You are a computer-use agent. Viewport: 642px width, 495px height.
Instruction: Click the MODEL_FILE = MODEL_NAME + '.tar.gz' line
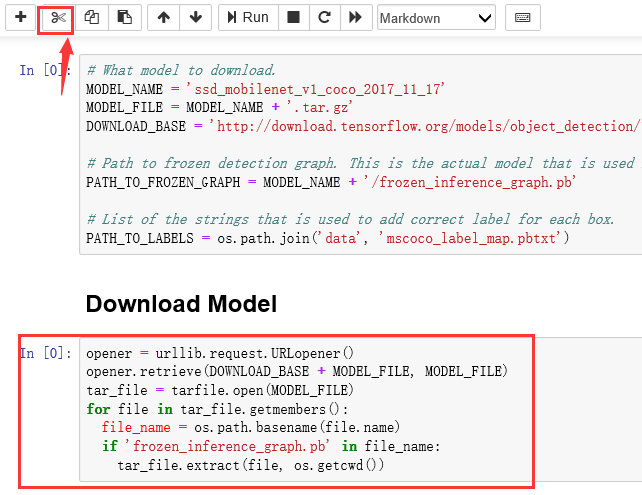click(219, 107)
